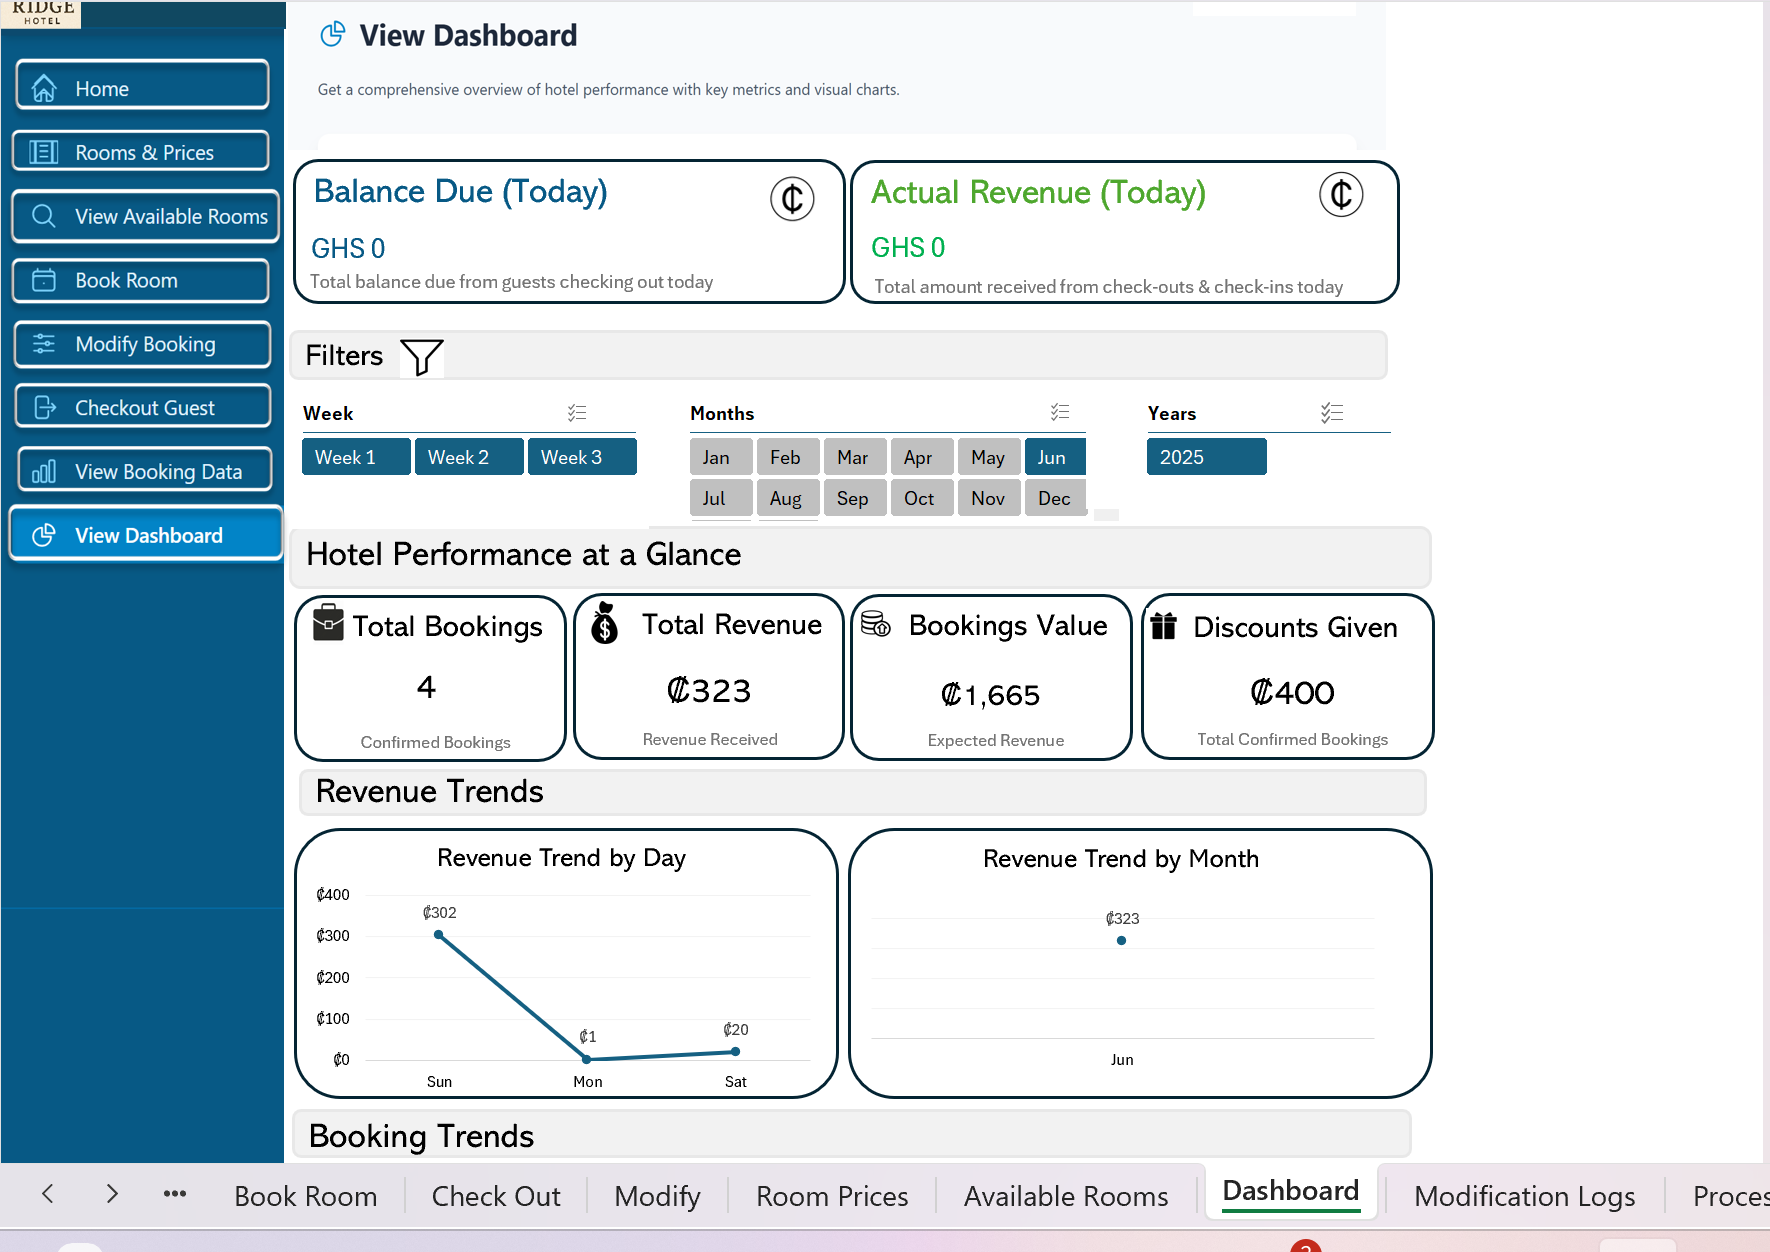Open Modify Booking in the sidebar

coord(142,344)
